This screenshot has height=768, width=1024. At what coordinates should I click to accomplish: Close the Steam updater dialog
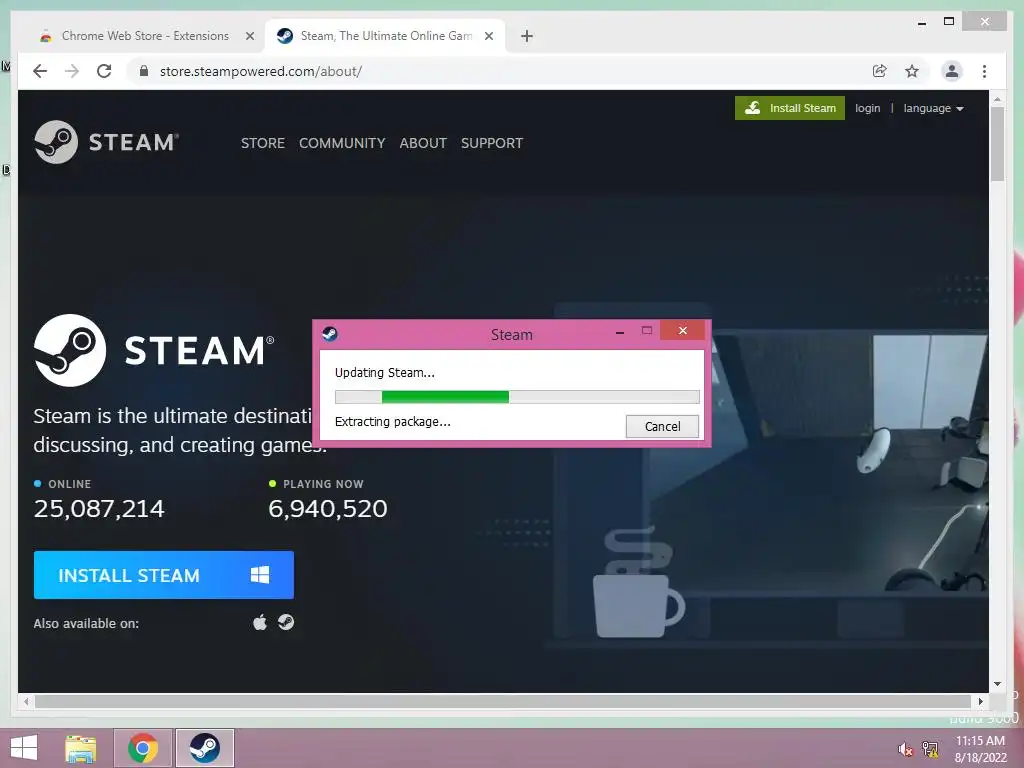coord(682,330)
